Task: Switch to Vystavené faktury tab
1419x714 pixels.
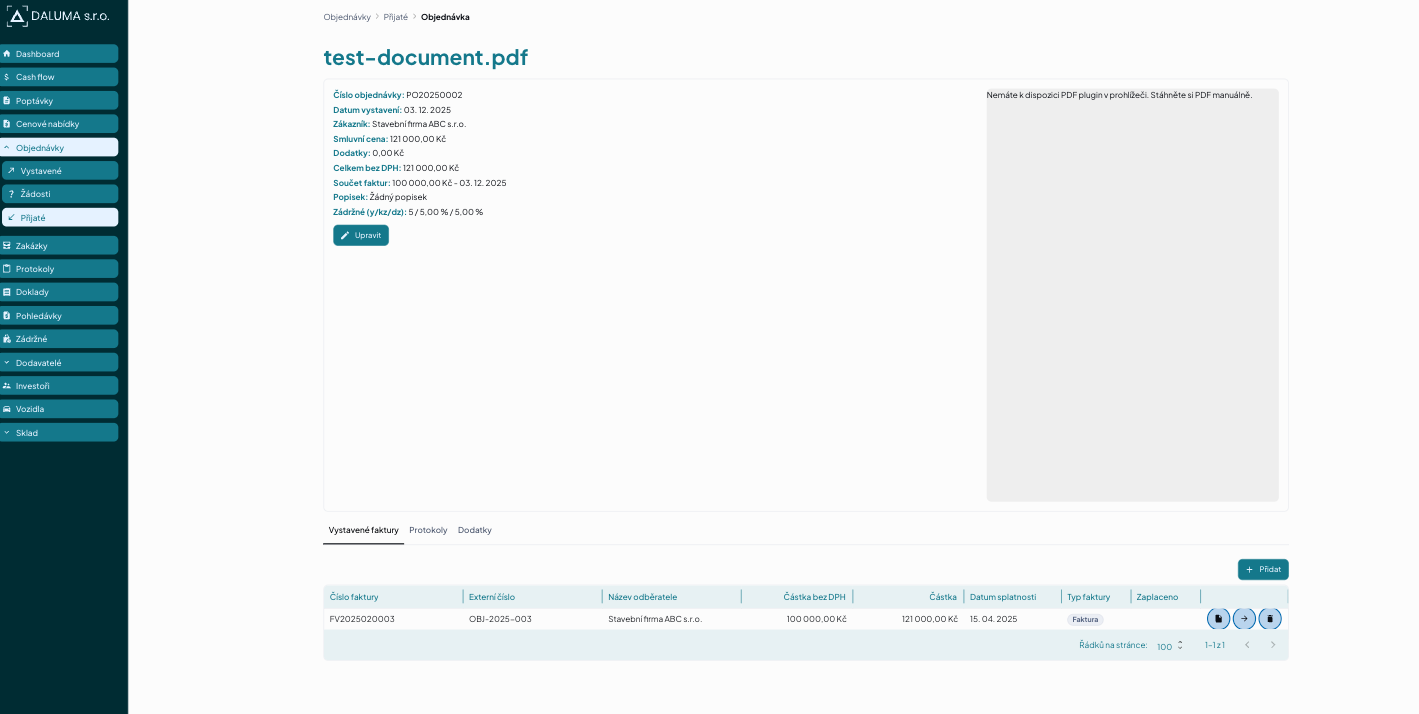Action: click(364, 530)
